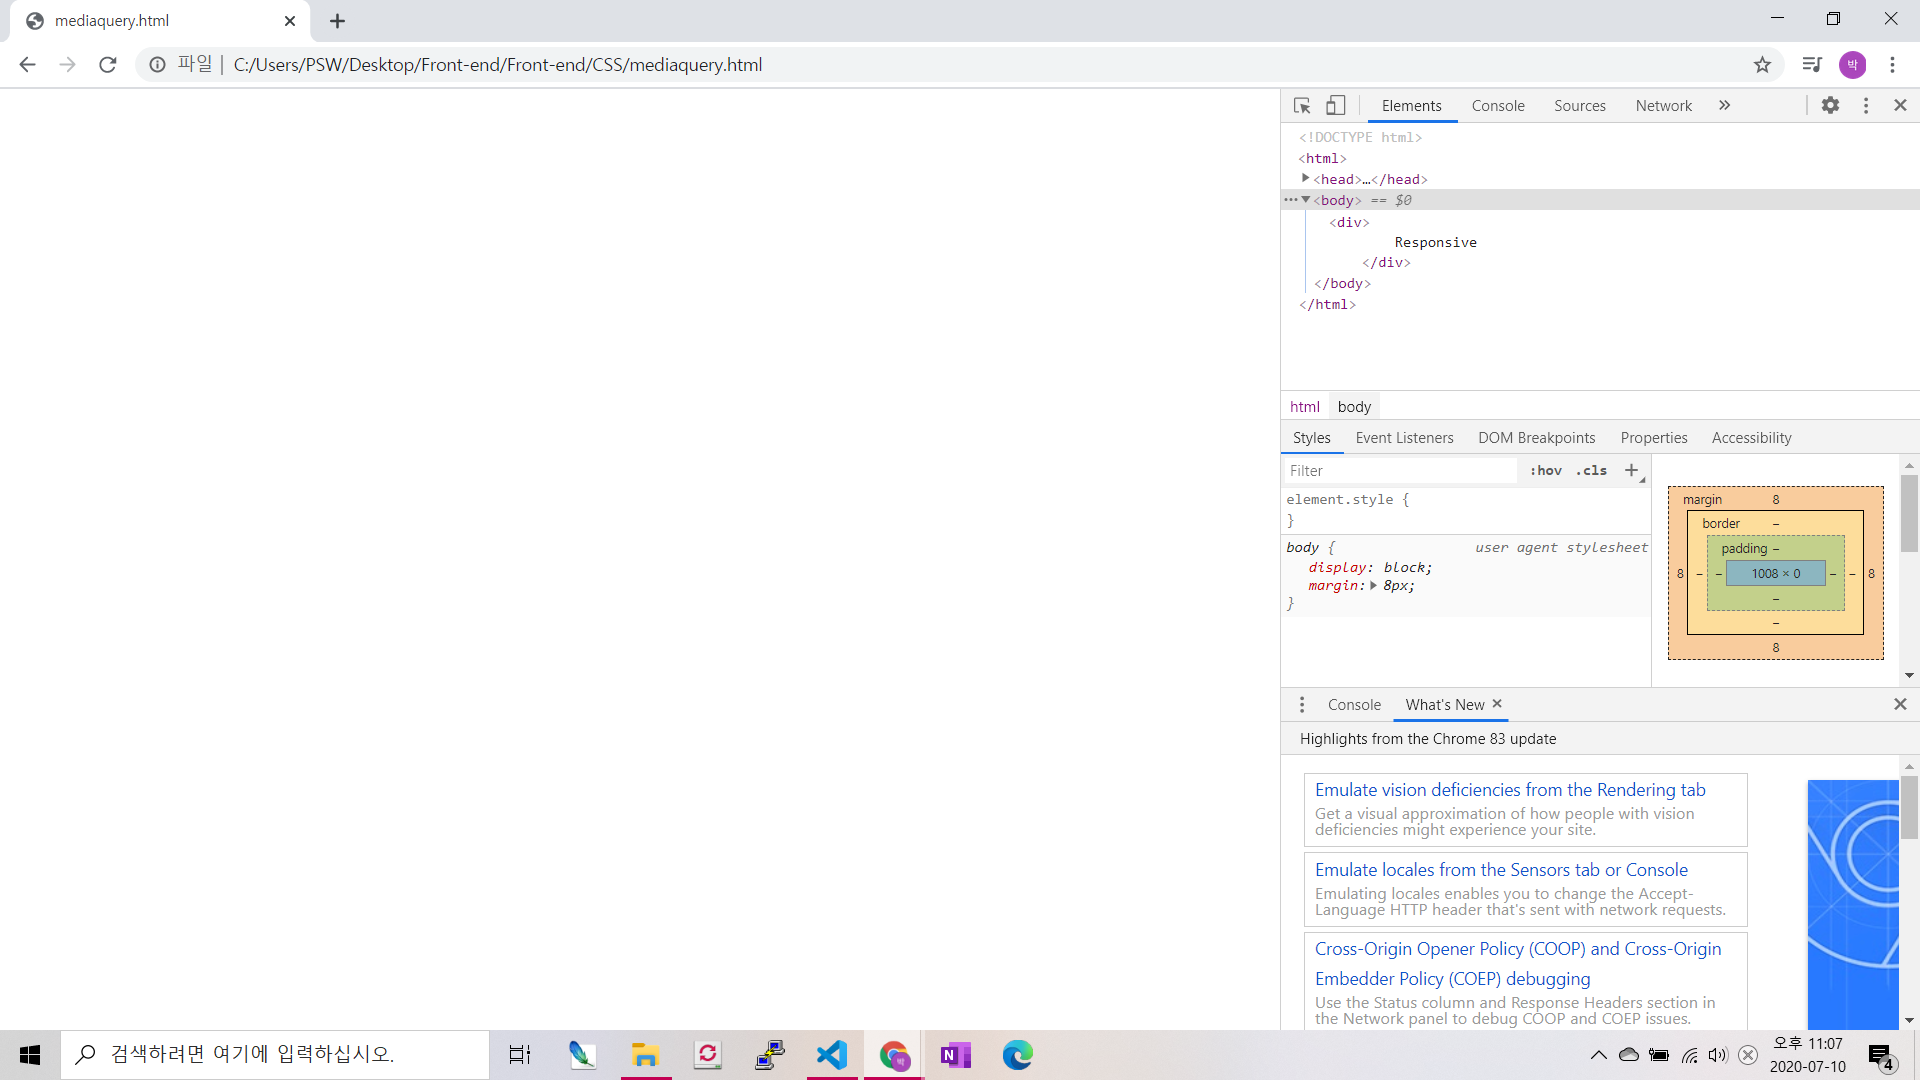Open the DevTools customize menu
This screenshot has width=1920, height=1080.
coord(1866,105)
